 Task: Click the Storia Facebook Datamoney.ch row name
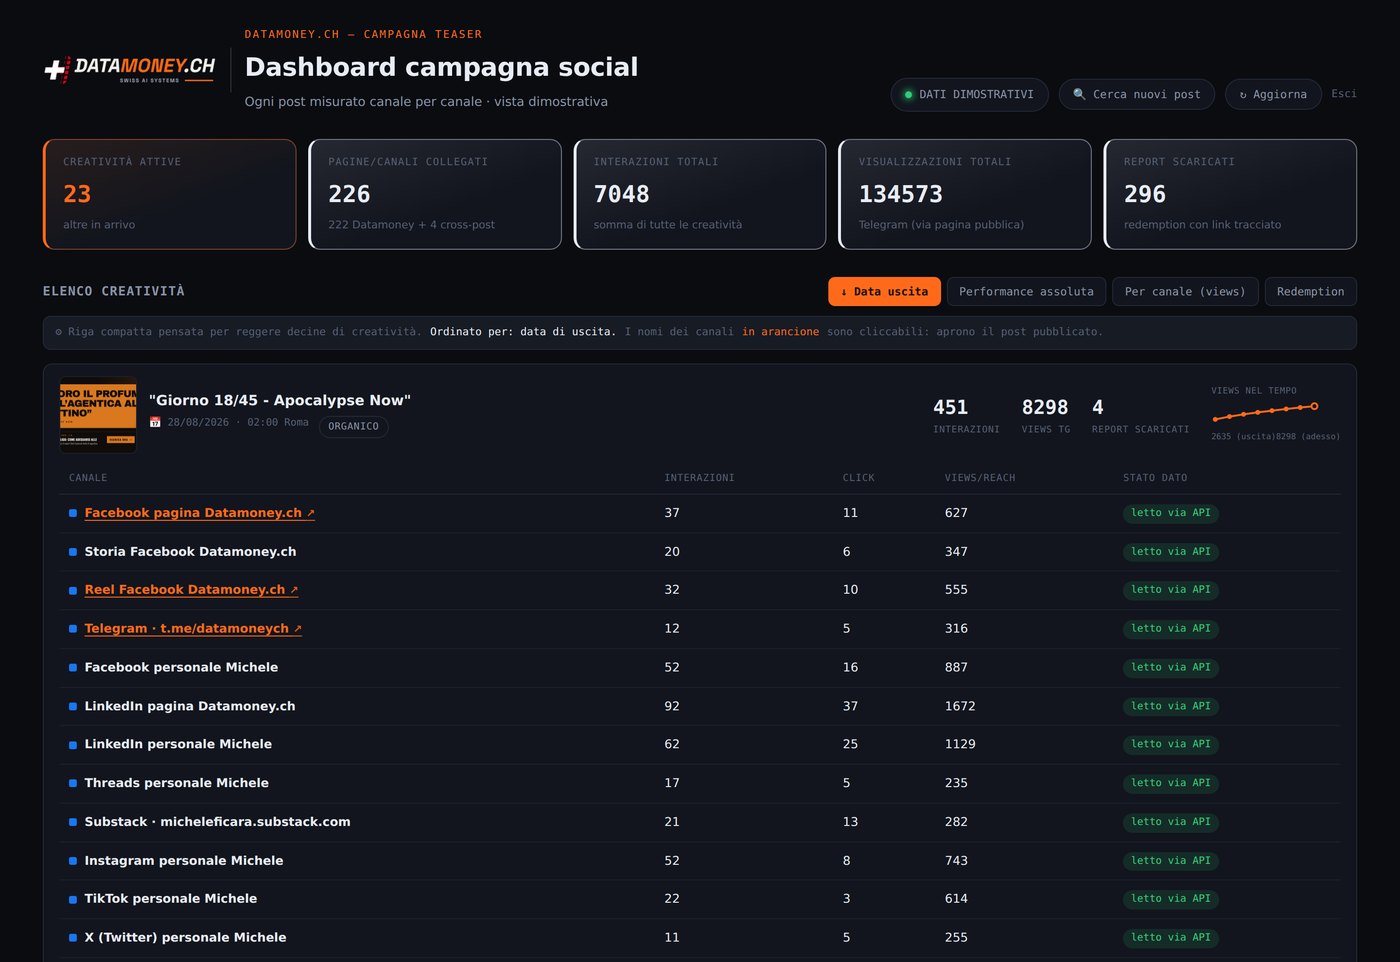(x=190, y=552)
